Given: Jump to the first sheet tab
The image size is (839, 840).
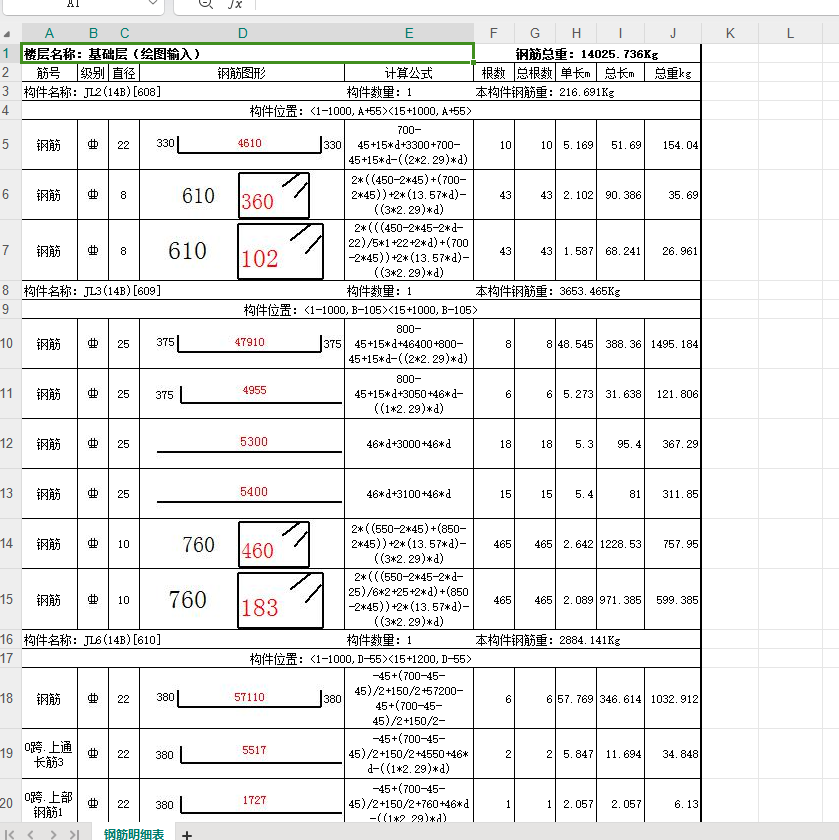Looking at the screenshot, I should 10,834.
